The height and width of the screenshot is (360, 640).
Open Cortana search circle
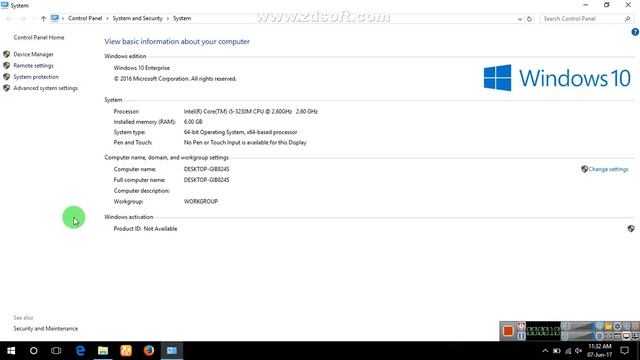(x=33, y=351)
